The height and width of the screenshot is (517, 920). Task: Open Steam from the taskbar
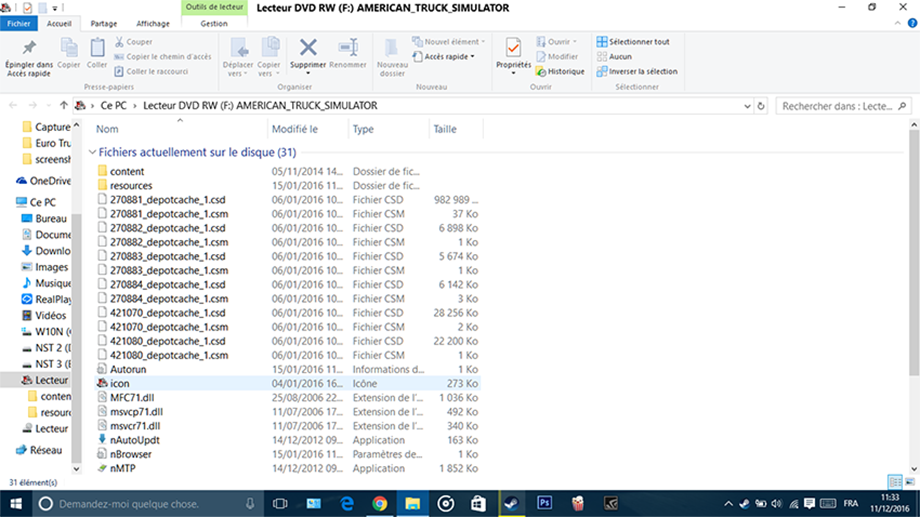(x=512, y=504)
